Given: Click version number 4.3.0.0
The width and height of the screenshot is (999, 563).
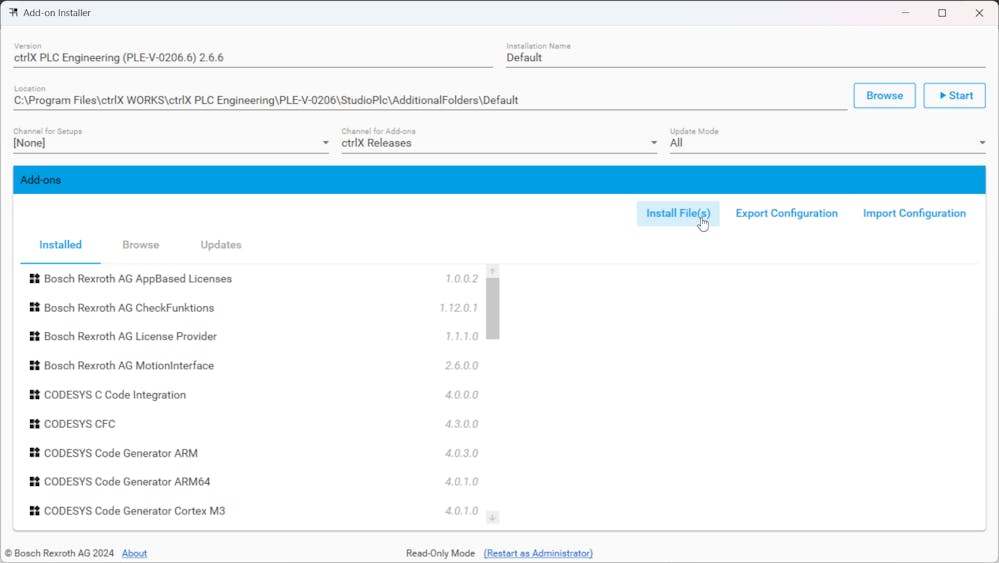Looking at the screenshot, I should pyautogui.click(x=462, y=424).
